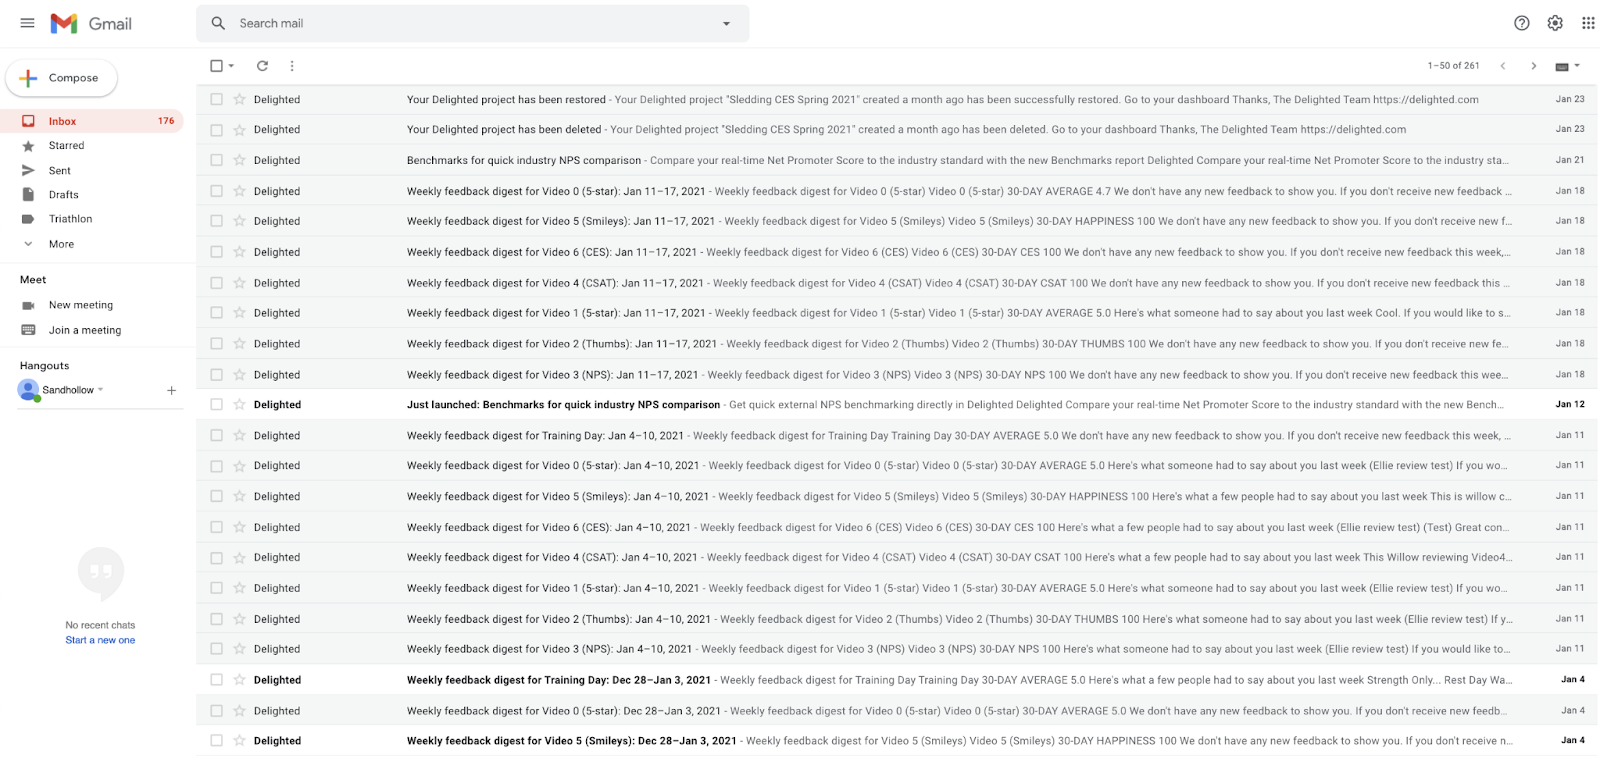Click the Search mail field
The width and height of the screenshot is (1600, 762).
(472, 23)
